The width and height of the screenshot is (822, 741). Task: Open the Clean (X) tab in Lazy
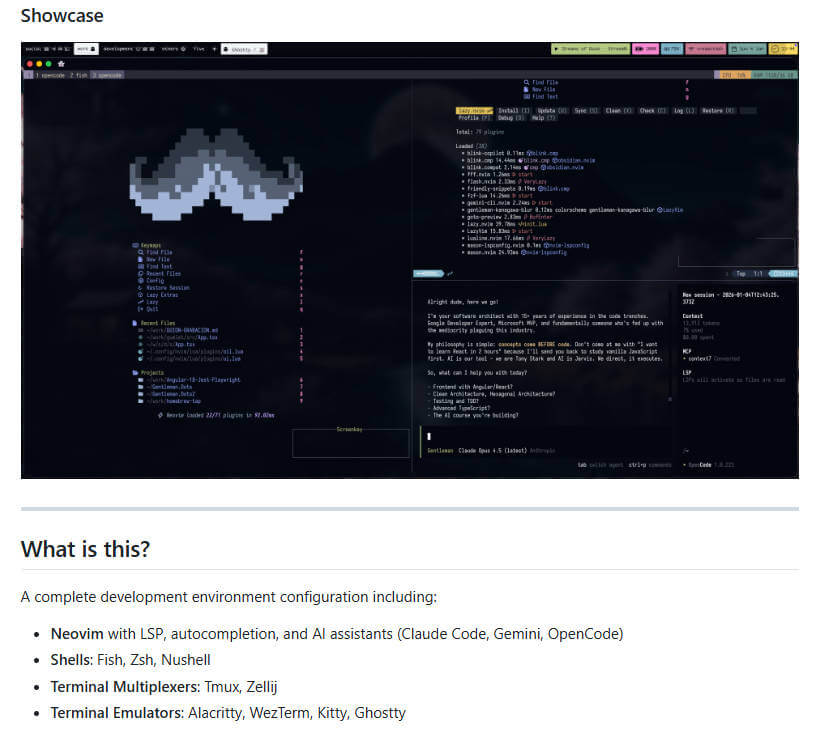coord(619,111)
